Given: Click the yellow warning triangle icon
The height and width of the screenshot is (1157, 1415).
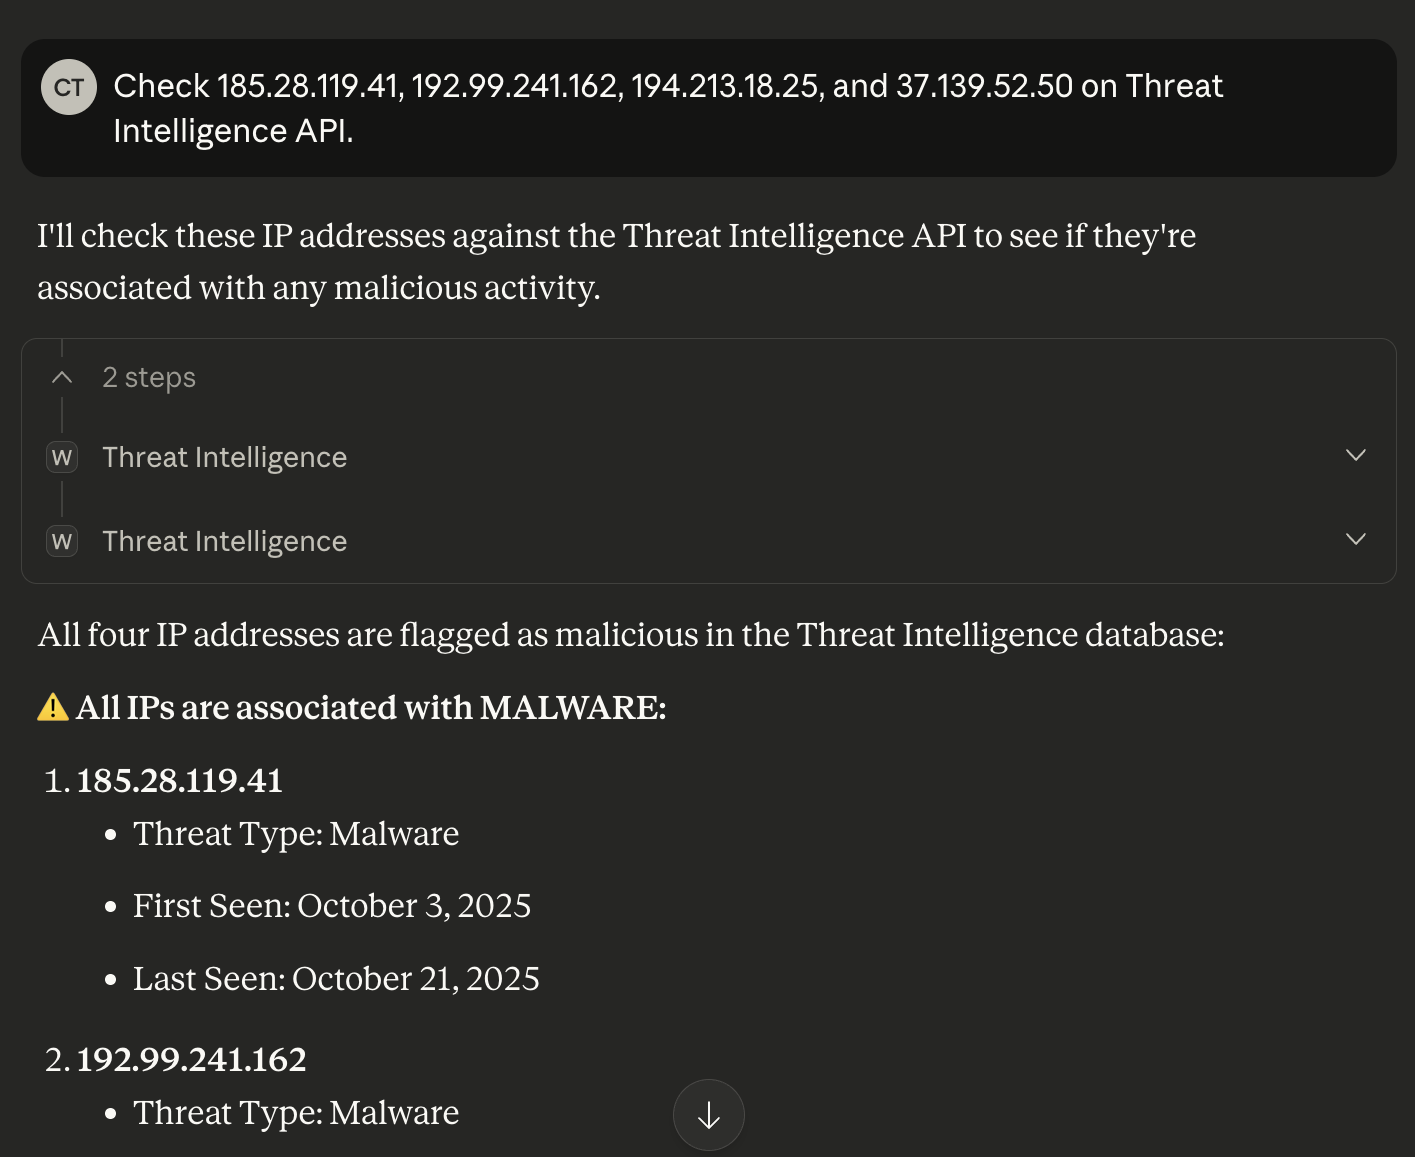Looking at the screenshot, I should point(52,708).
